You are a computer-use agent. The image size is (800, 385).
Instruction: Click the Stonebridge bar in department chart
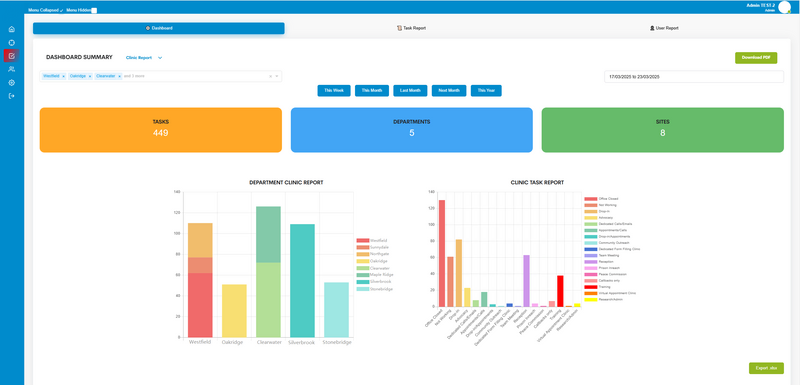point(336,310)
